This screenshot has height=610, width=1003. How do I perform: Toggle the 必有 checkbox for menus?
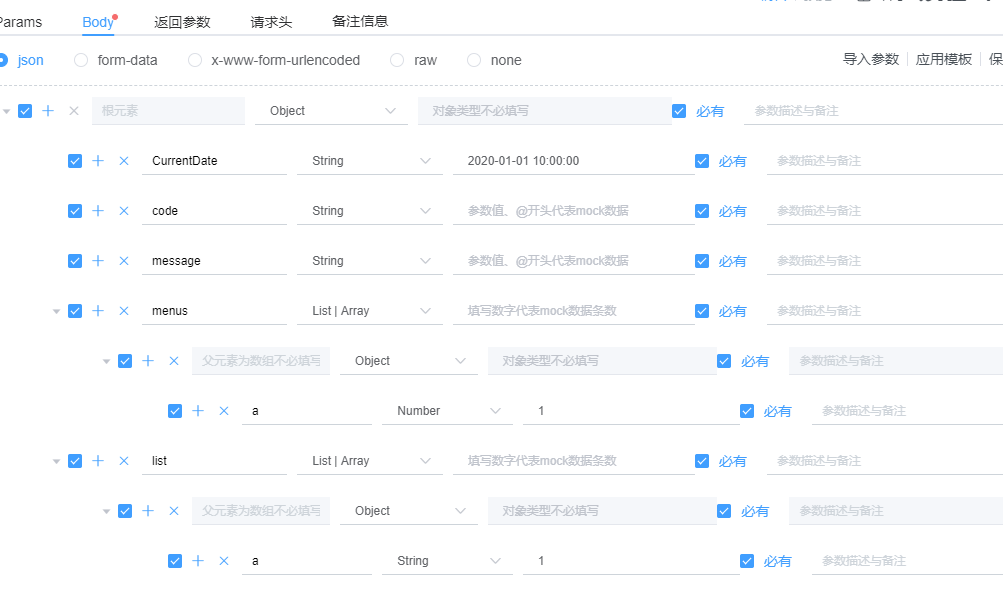point(702,310)
